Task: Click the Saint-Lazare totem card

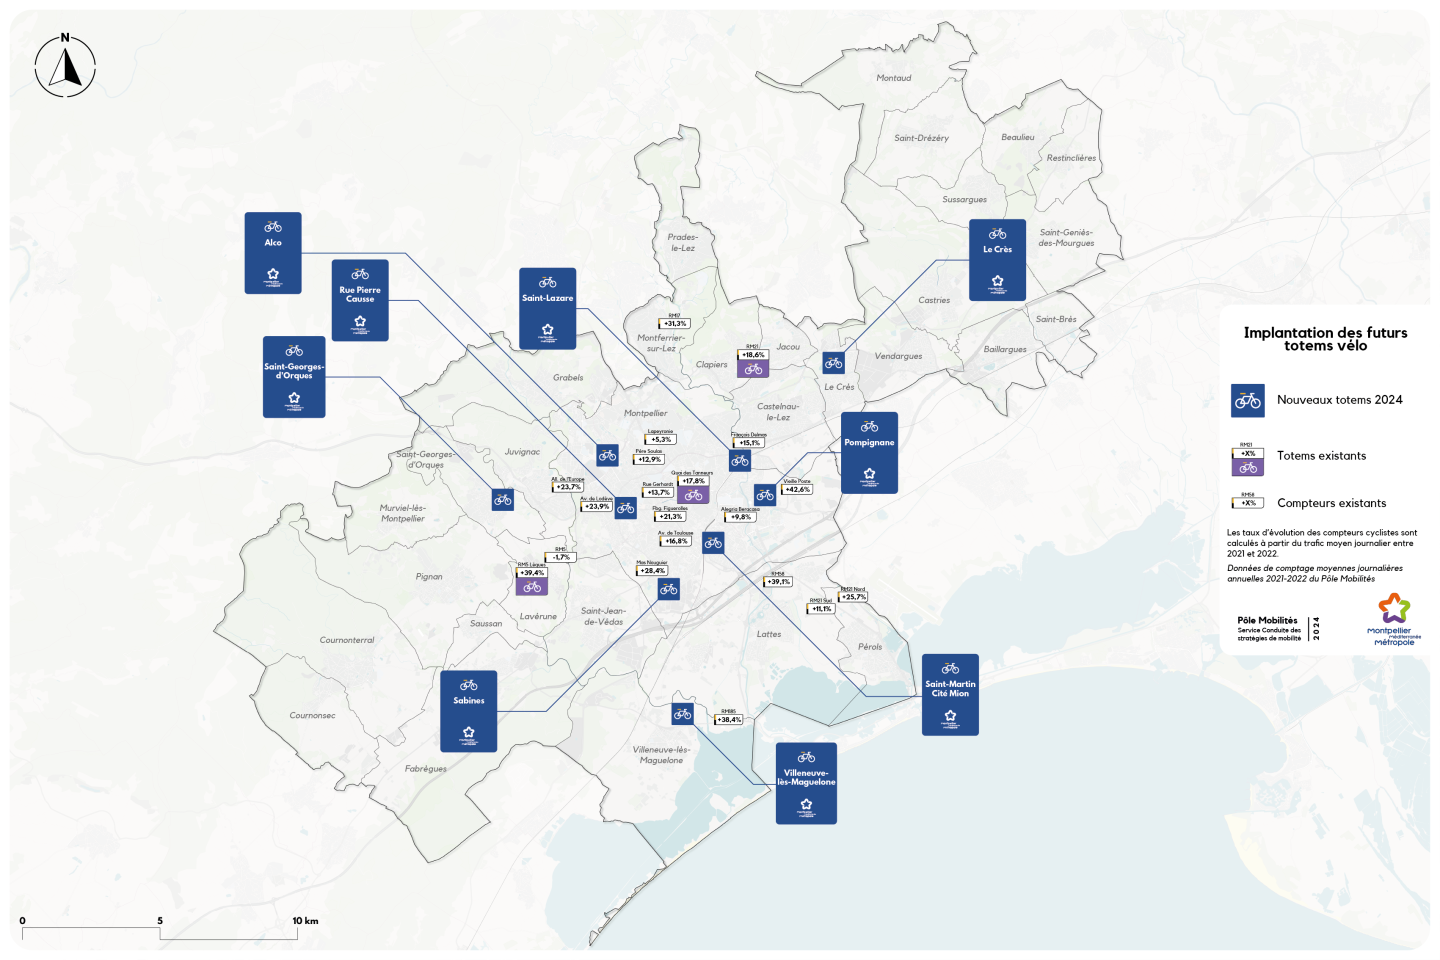Action: coord(548,308)
